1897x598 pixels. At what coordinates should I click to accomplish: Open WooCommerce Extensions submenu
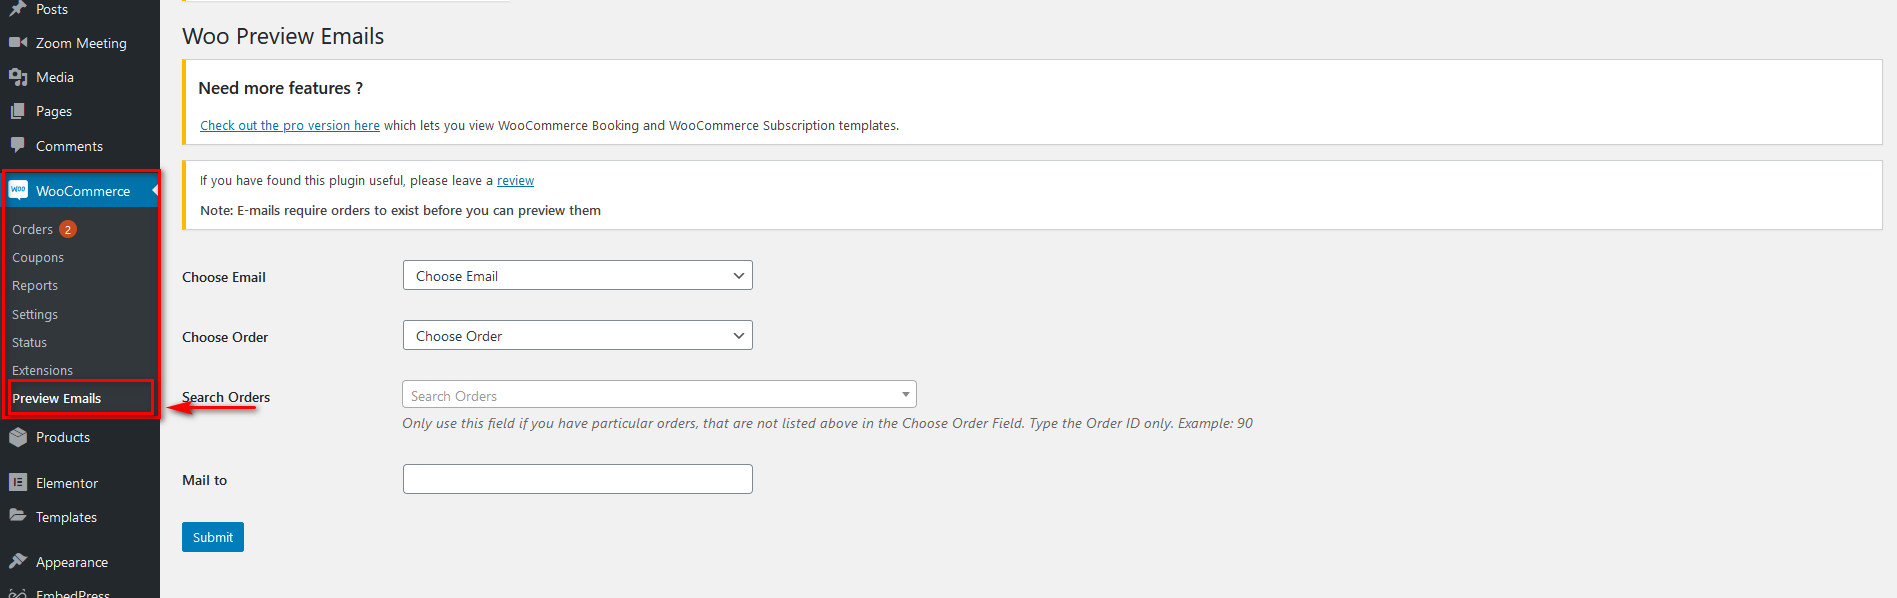coord(42,370)
